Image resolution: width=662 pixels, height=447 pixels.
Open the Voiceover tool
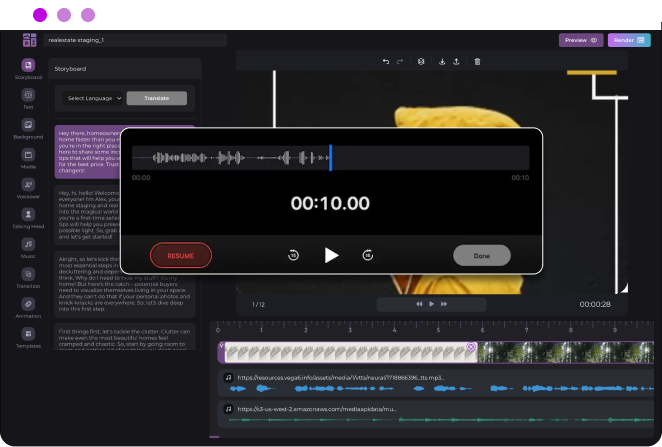pos(28,184)
